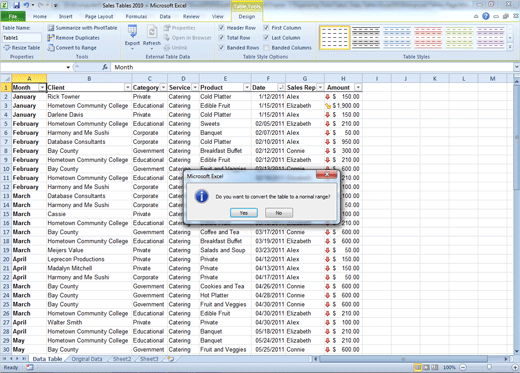Open the Export table data menu

click(x=132, y=37)
